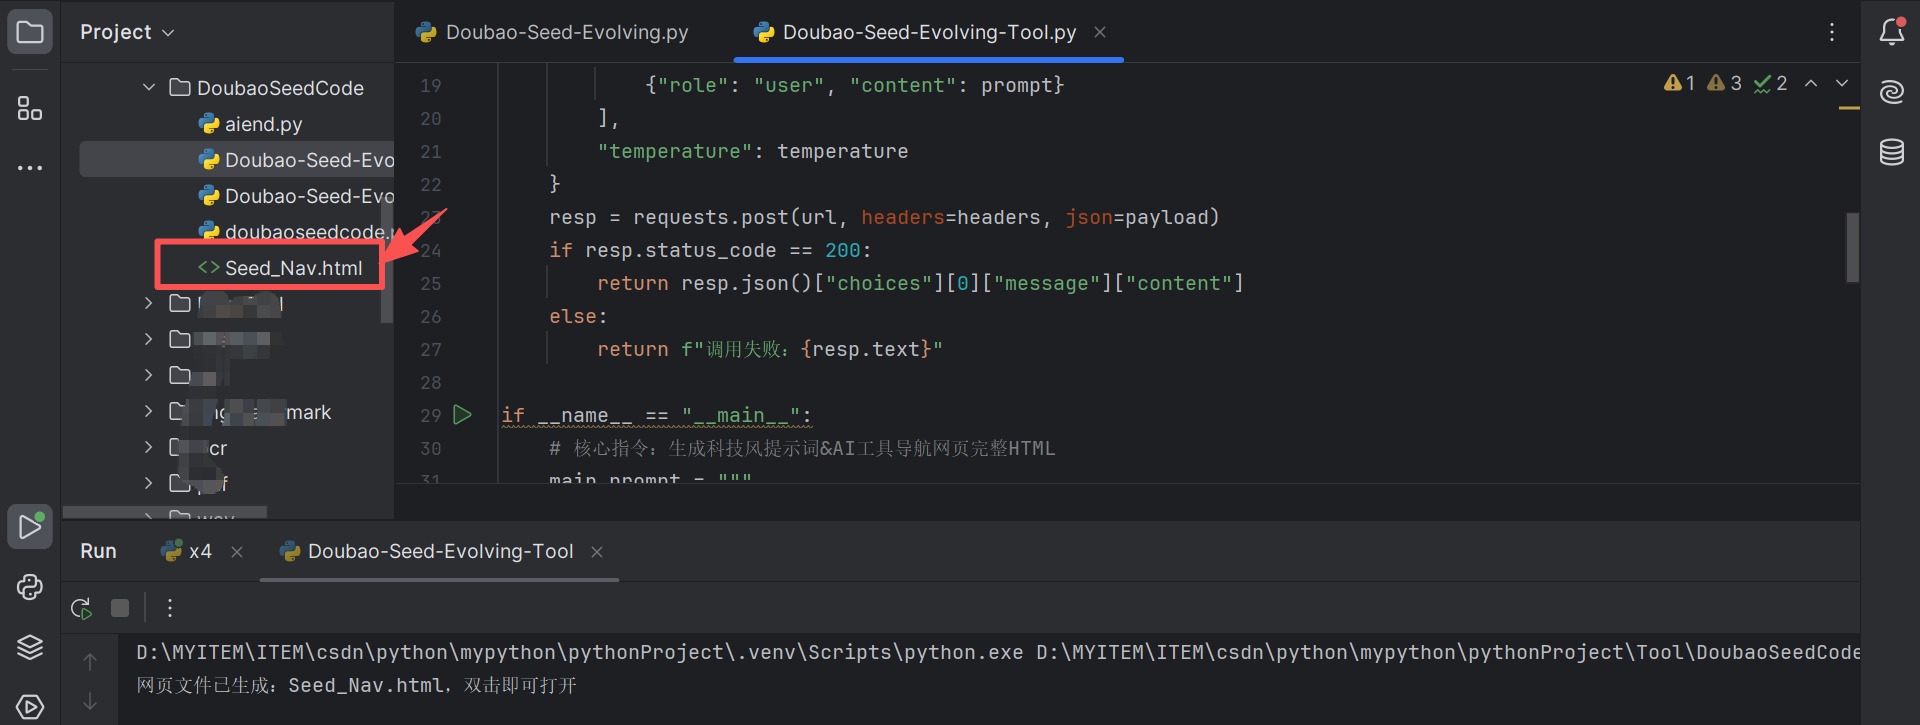The image size is (1920, 725).
Task: Click the run gutter arrow at line 29
Action: click(462, 415)
